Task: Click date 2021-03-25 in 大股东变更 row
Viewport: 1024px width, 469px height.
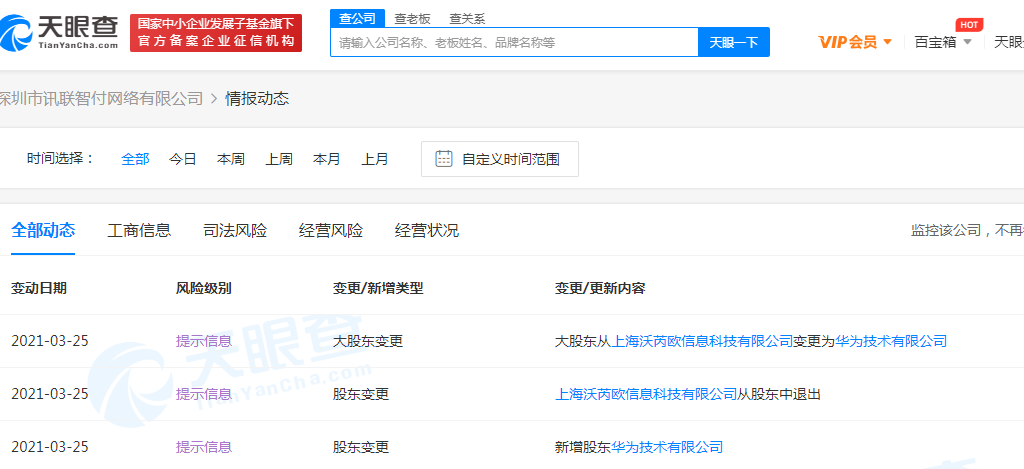Action: tap(50, 341)
